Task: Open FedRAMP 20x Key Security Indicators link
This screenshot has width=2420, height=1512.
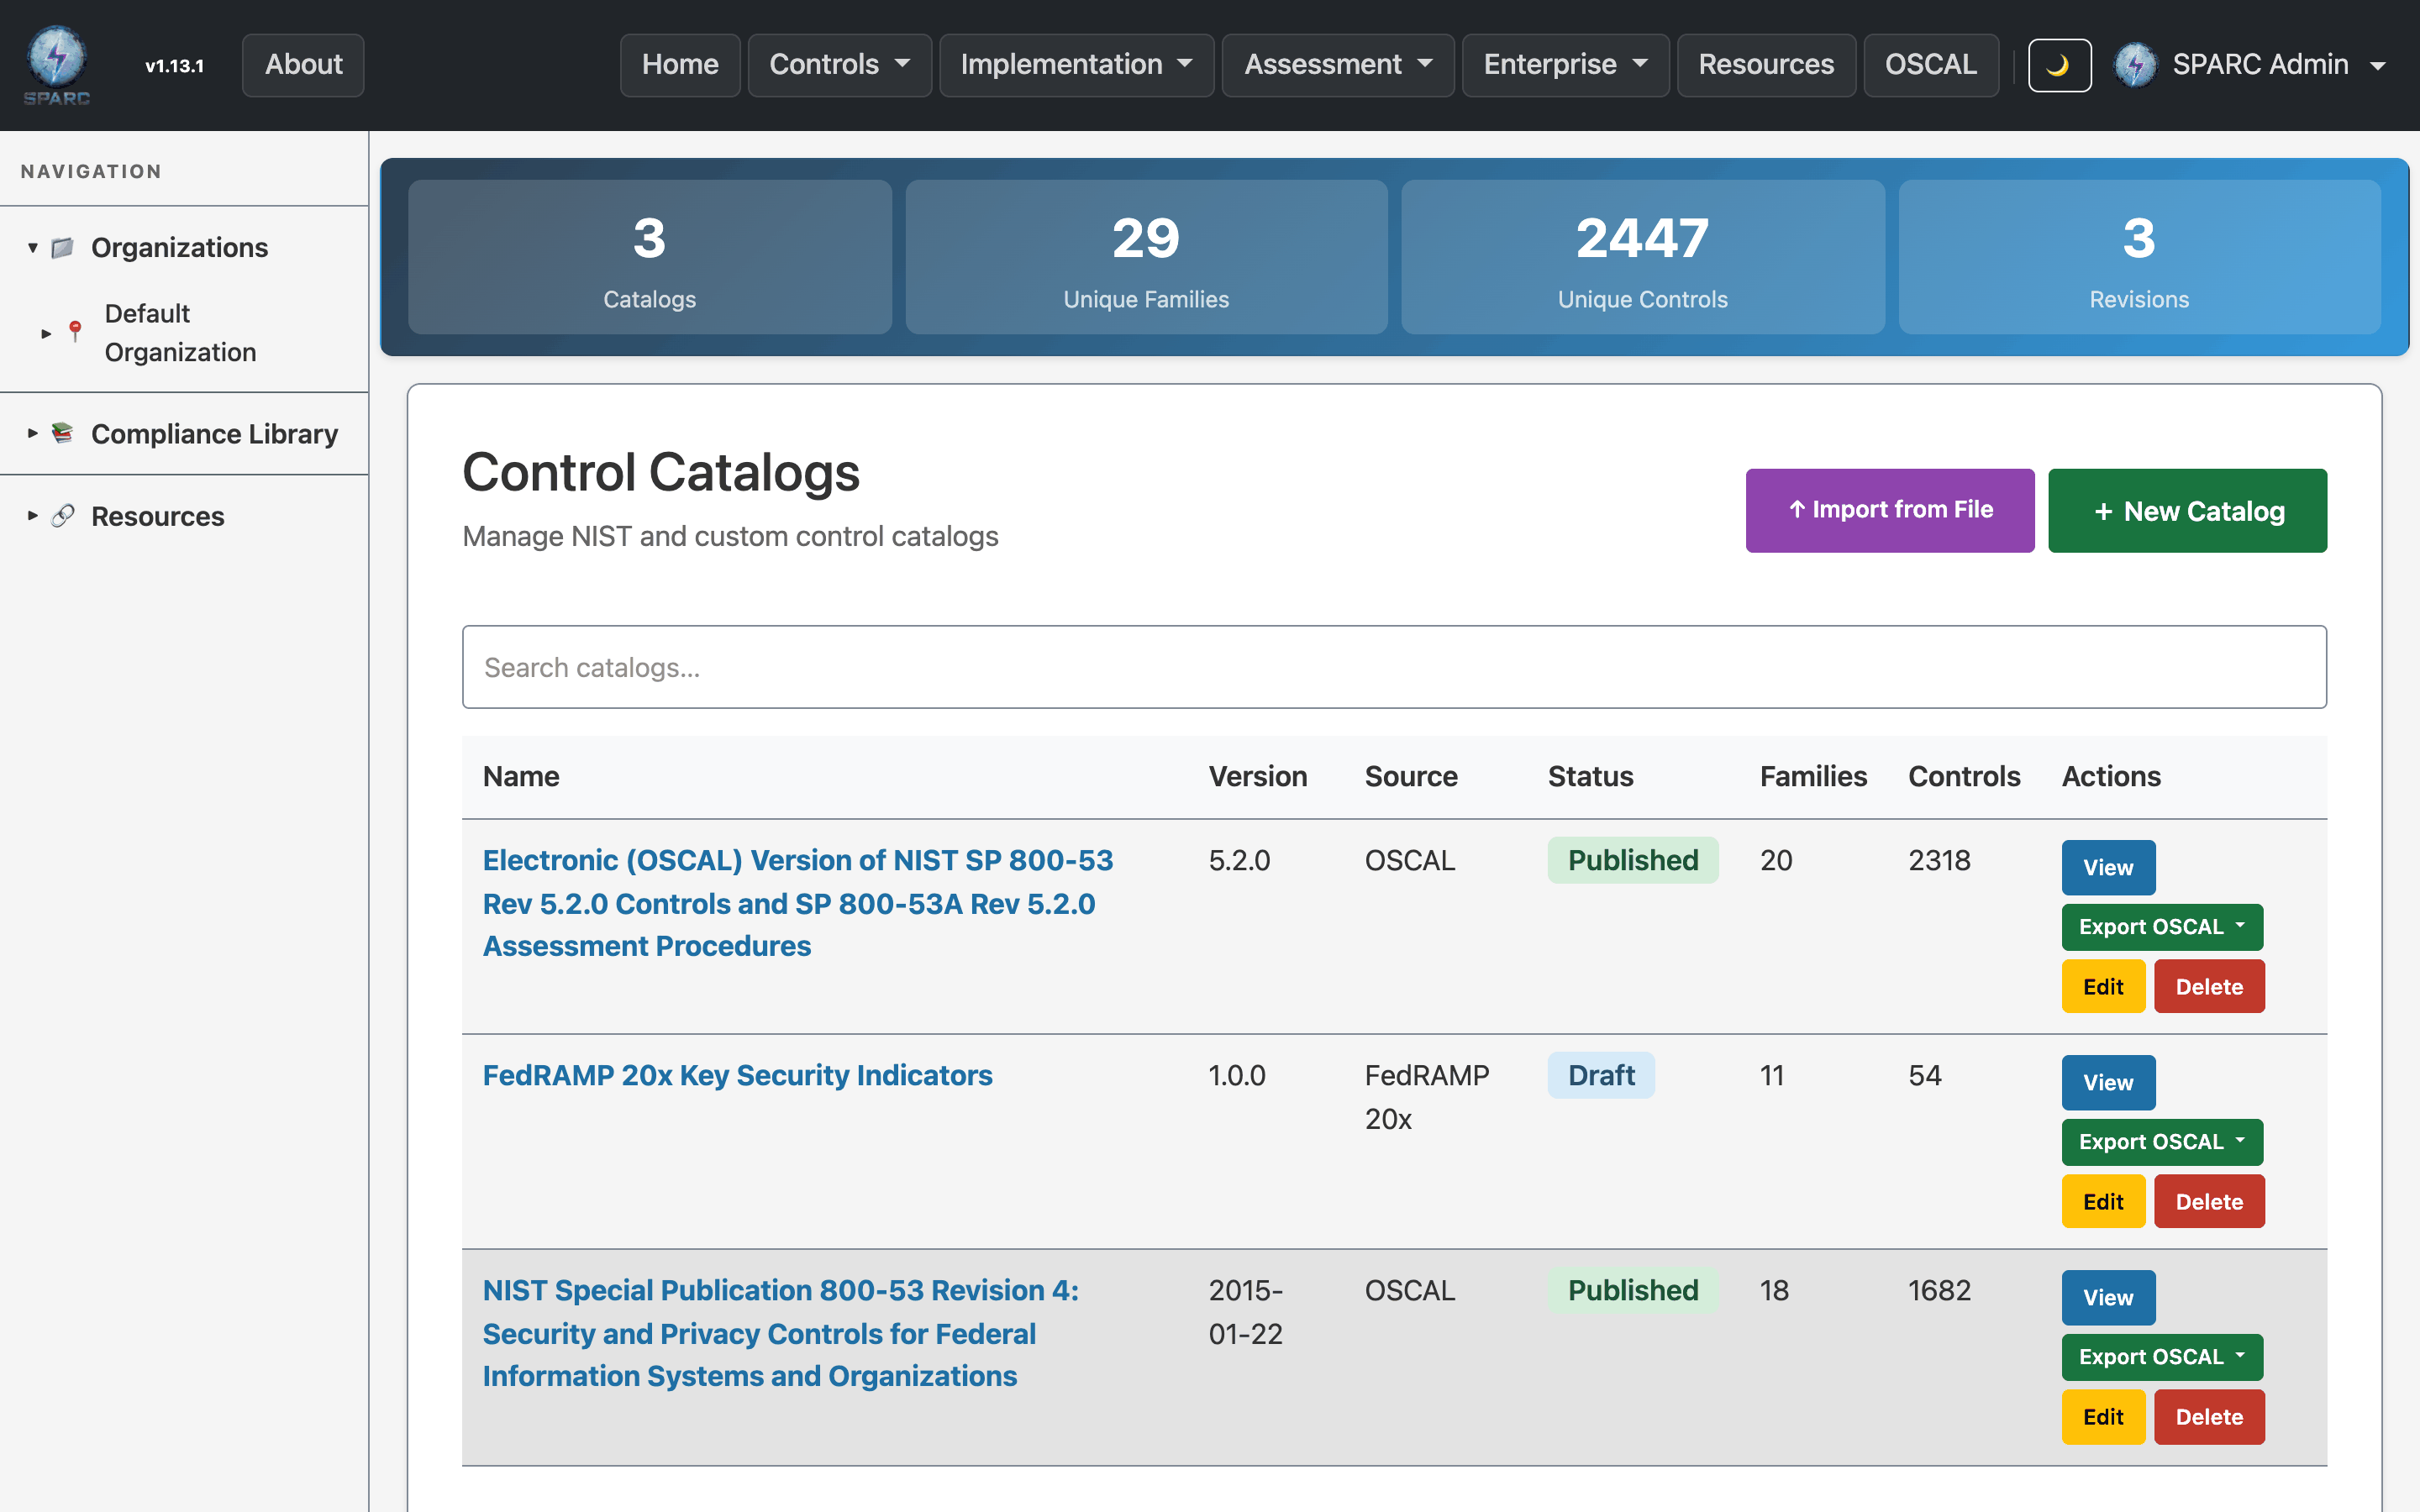Action: tap(737, 1075)
